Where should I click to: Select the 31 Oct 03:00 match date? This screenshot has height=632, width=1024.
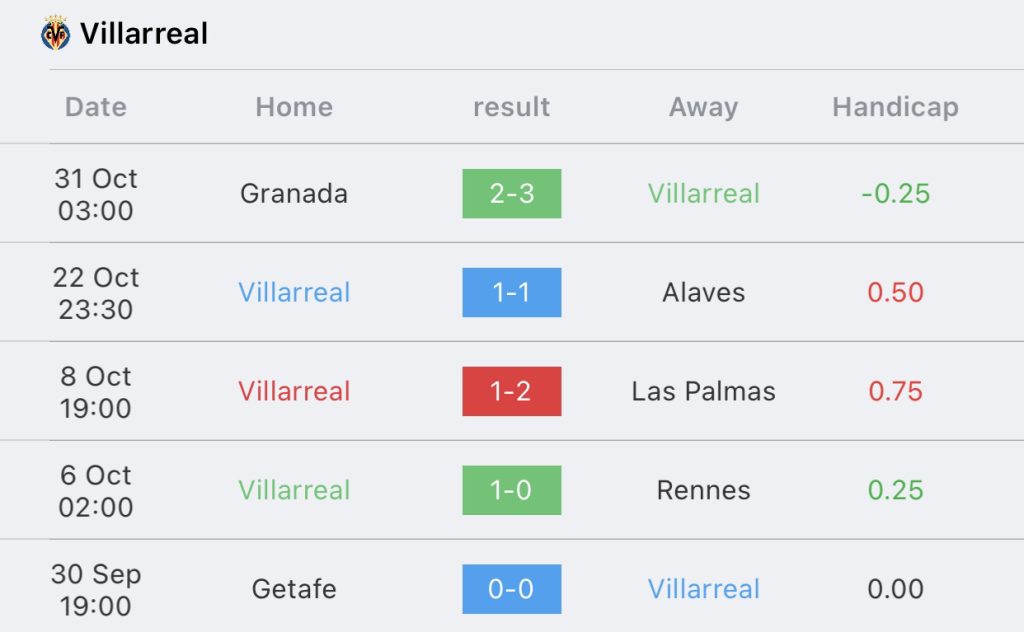pyautogui.click(x=96, y=194)
